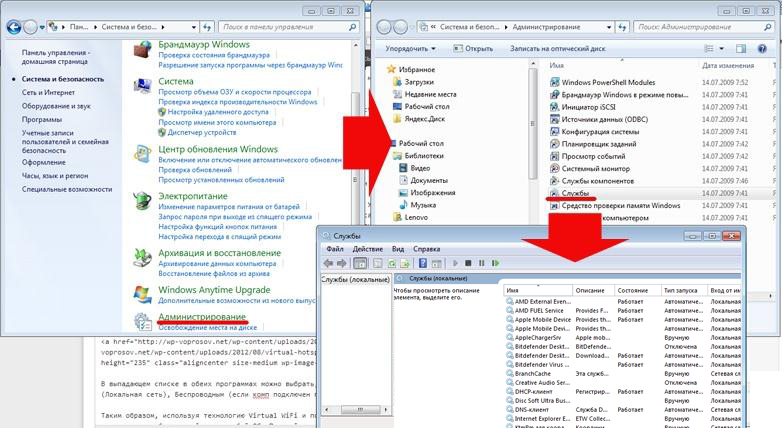Open the Справка menu in Services
Viewport: 782px width, 428px height.
(426, 248)
